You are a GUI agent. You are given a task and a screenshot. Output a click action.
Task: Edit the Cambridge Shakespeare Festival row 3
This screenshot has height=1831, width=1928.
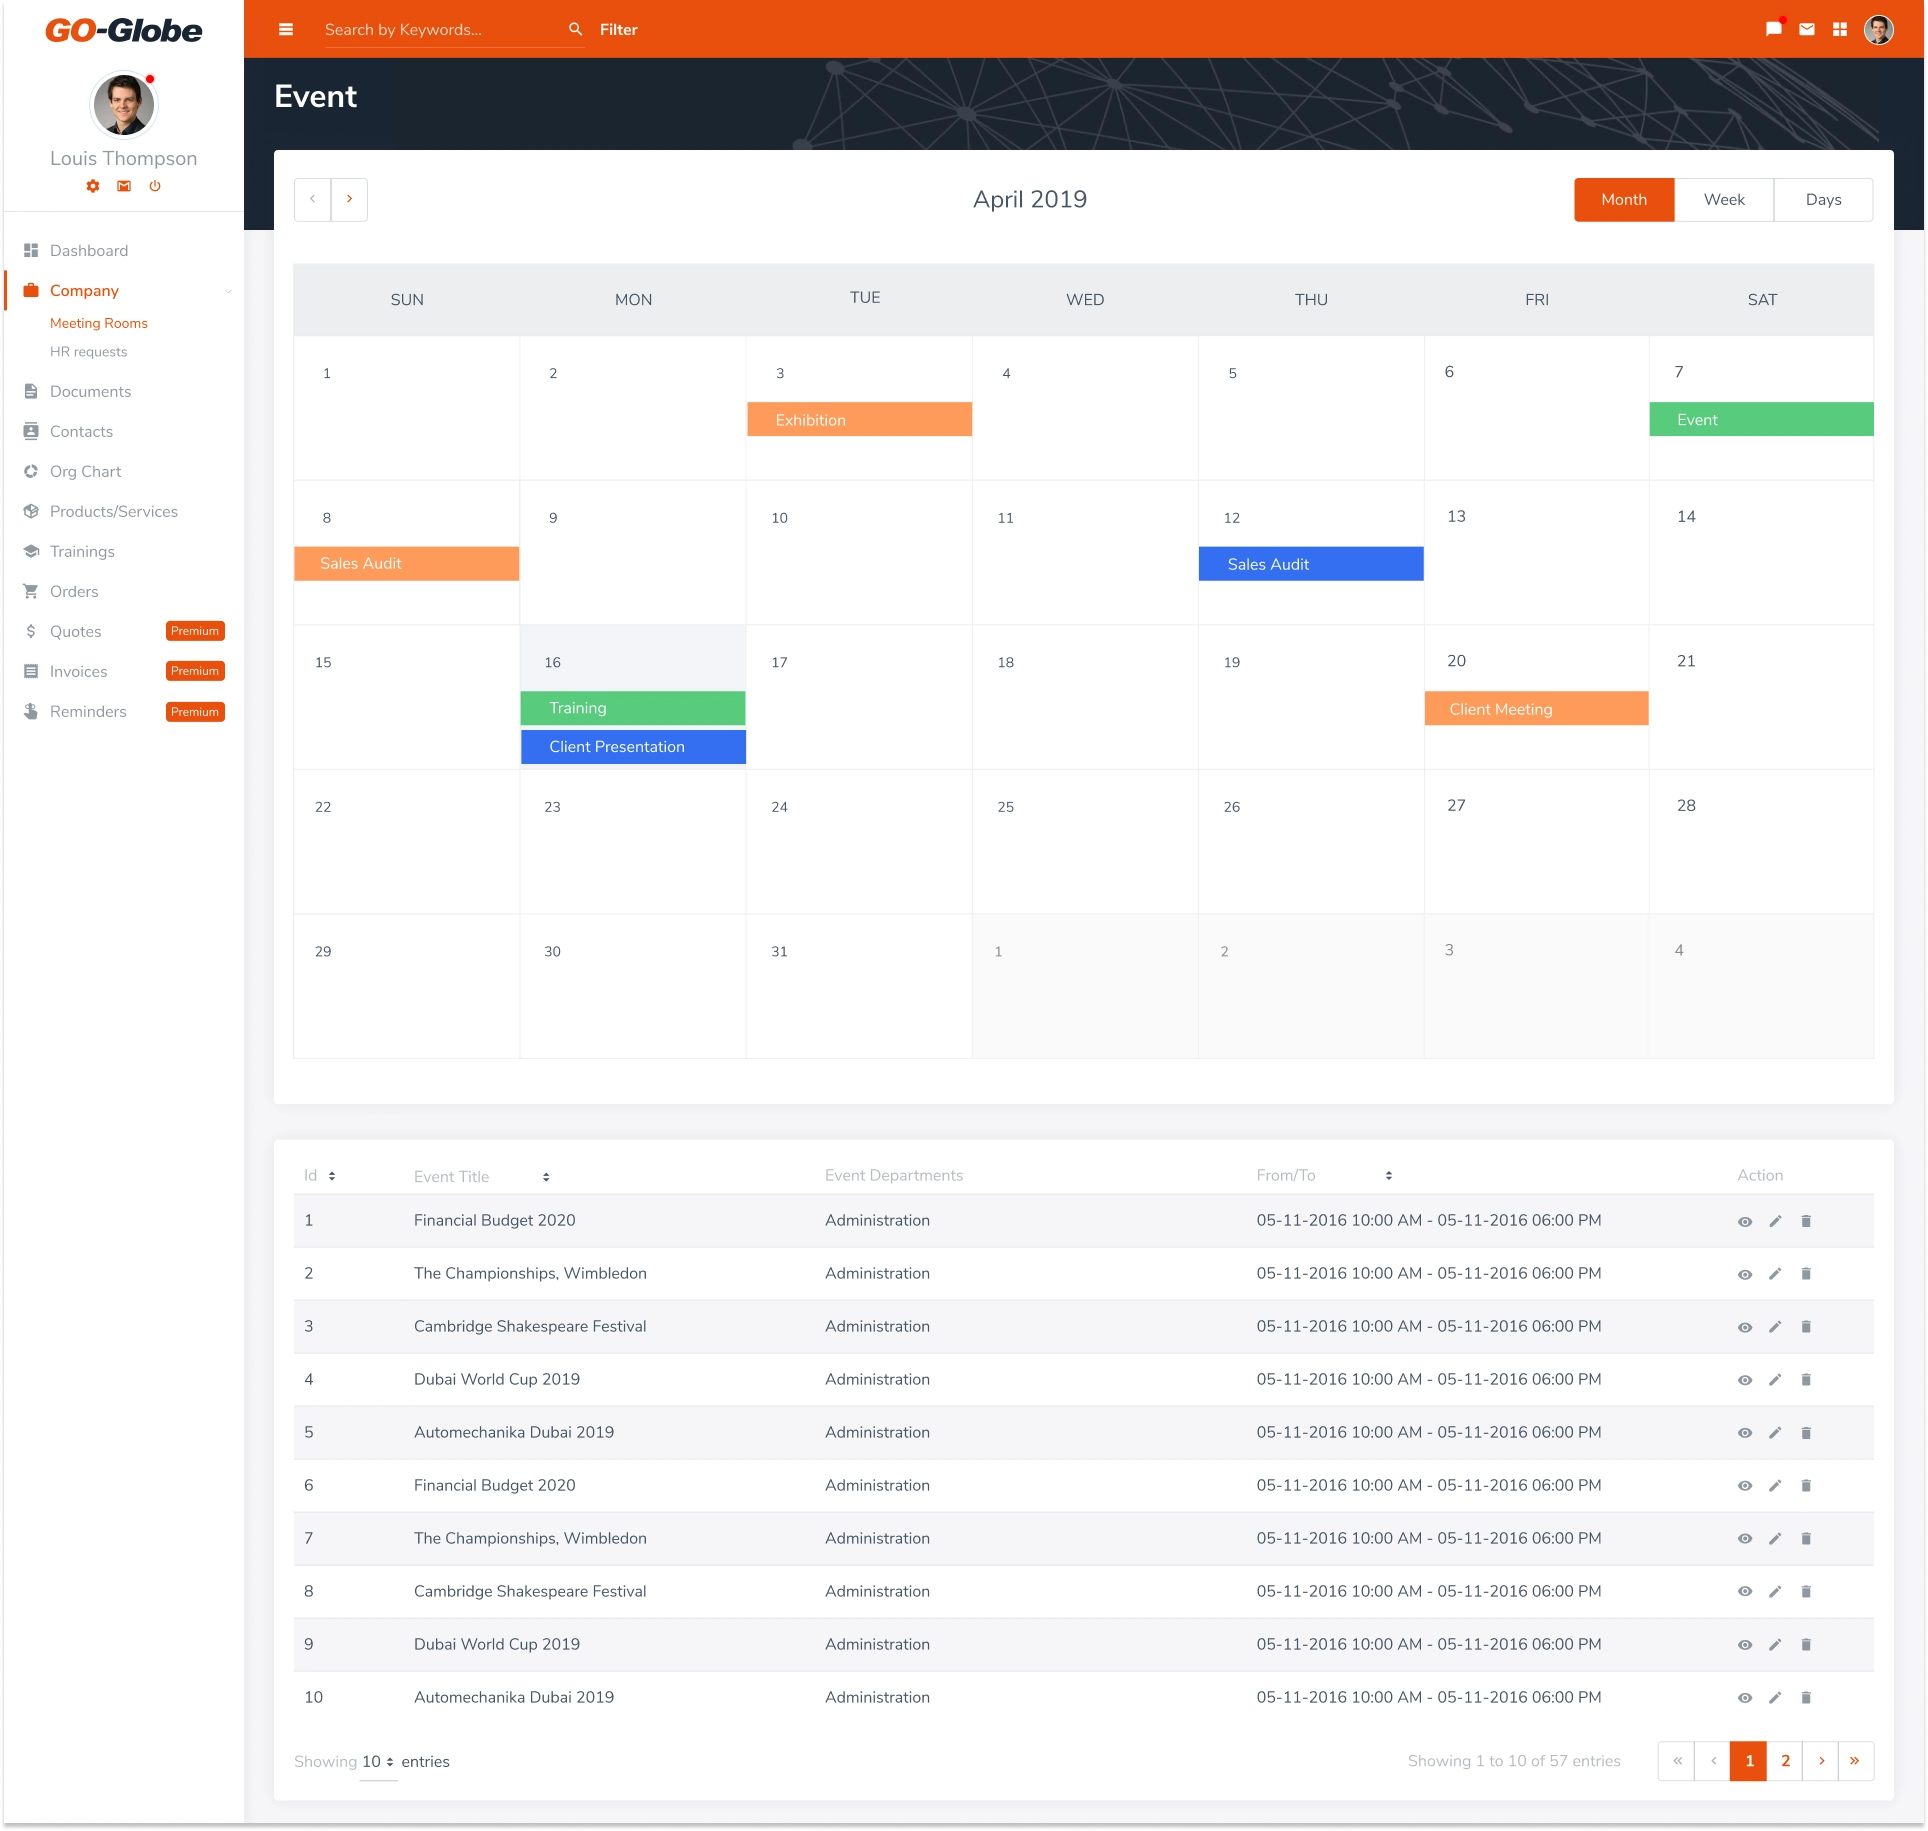(x=1775, y=1327)
